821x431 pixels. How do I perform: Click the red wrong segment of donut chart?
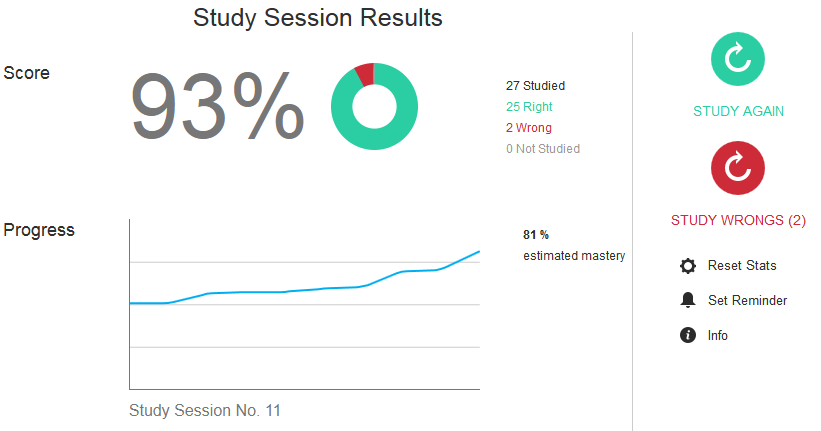point(365,74)
